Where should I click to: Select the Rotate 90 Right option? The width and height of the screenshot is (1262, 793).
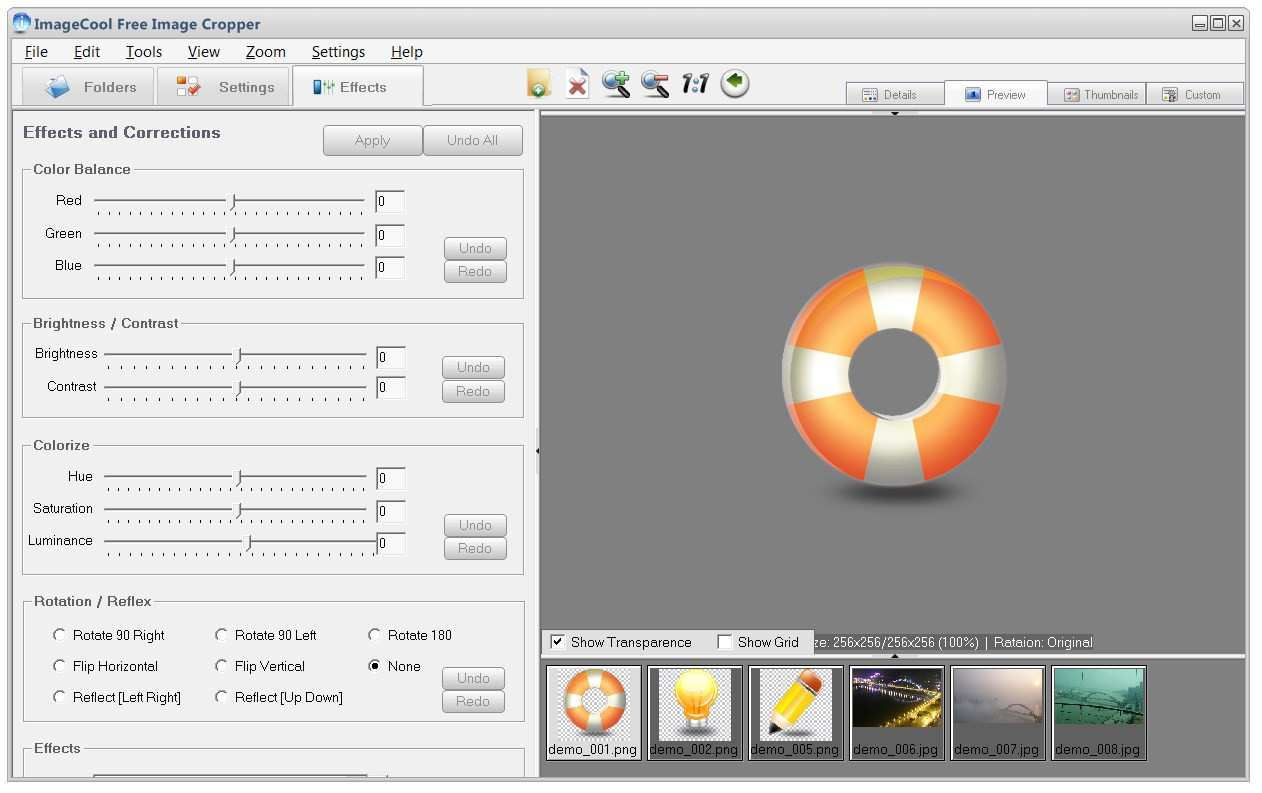(x=60, y=635)
